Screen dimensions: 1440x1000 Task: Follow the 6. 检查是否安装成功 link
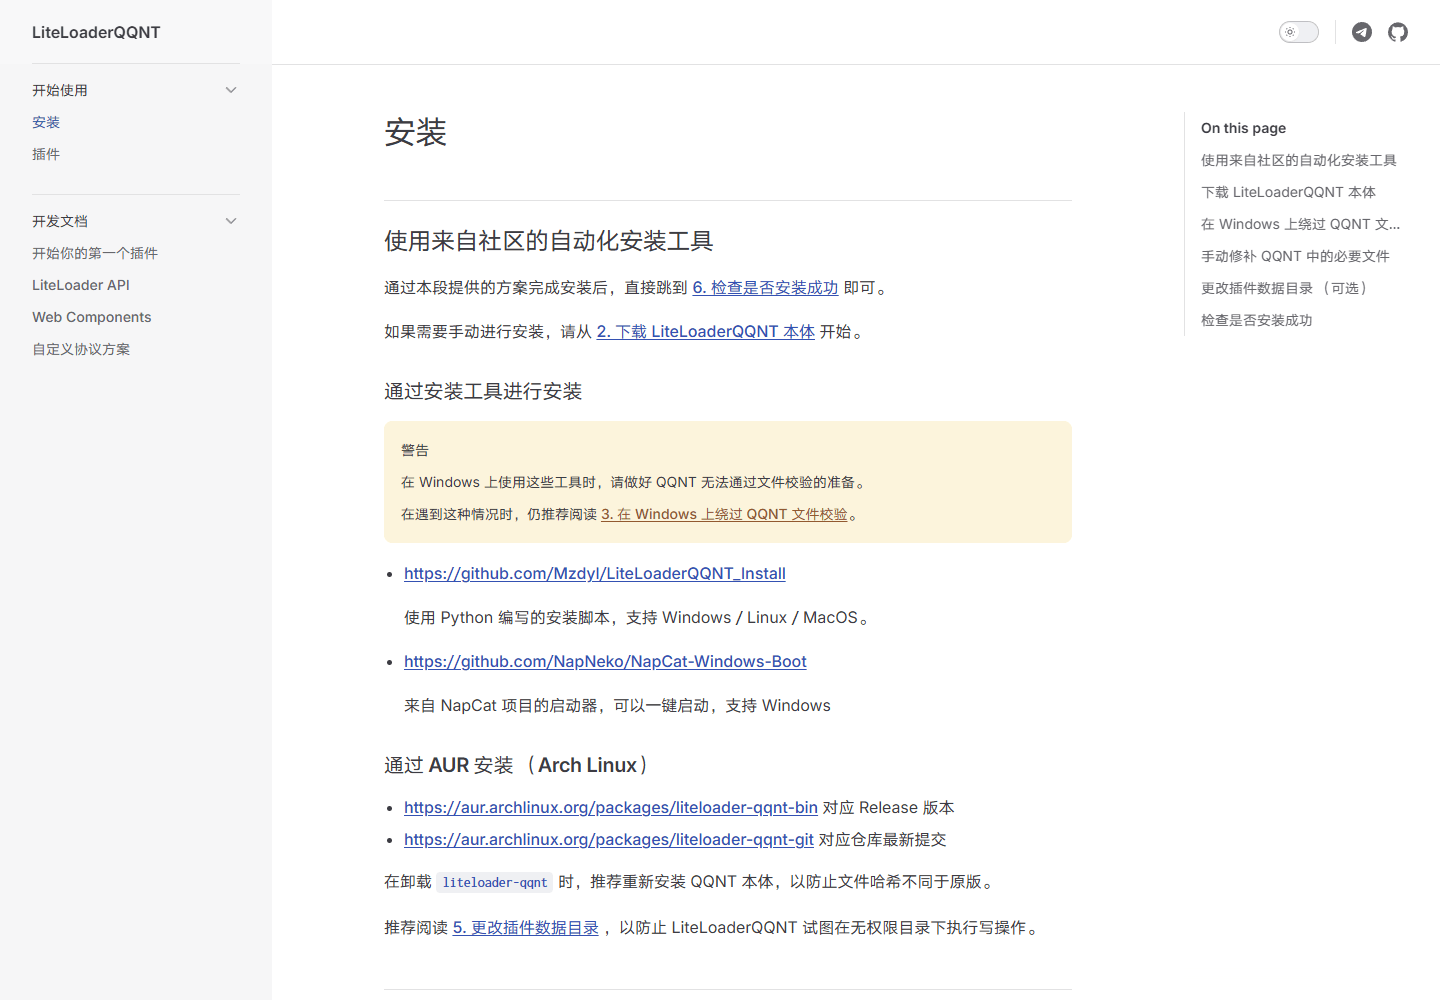click(x=765, y=288)
